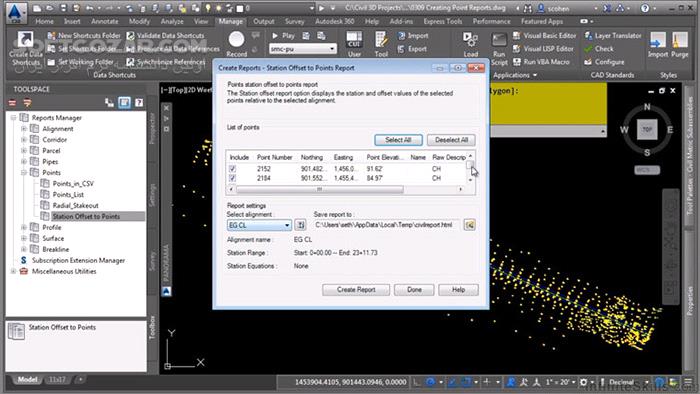Expand the Profile reports node

(x=24, y=227)
